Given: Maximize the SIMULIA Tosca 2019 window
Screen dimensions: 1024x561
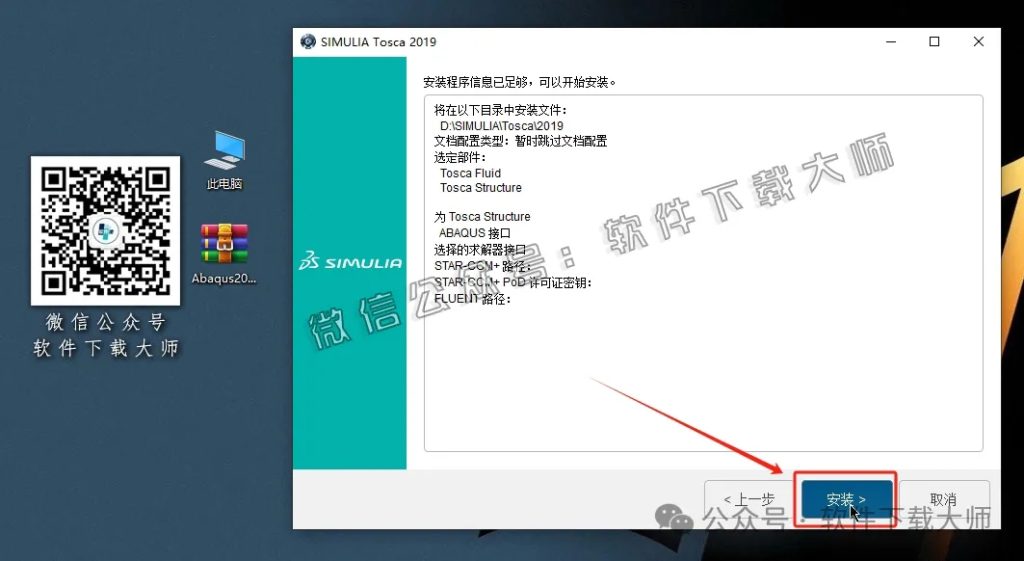Looking at the screenshot, I should tap(935, 42).
